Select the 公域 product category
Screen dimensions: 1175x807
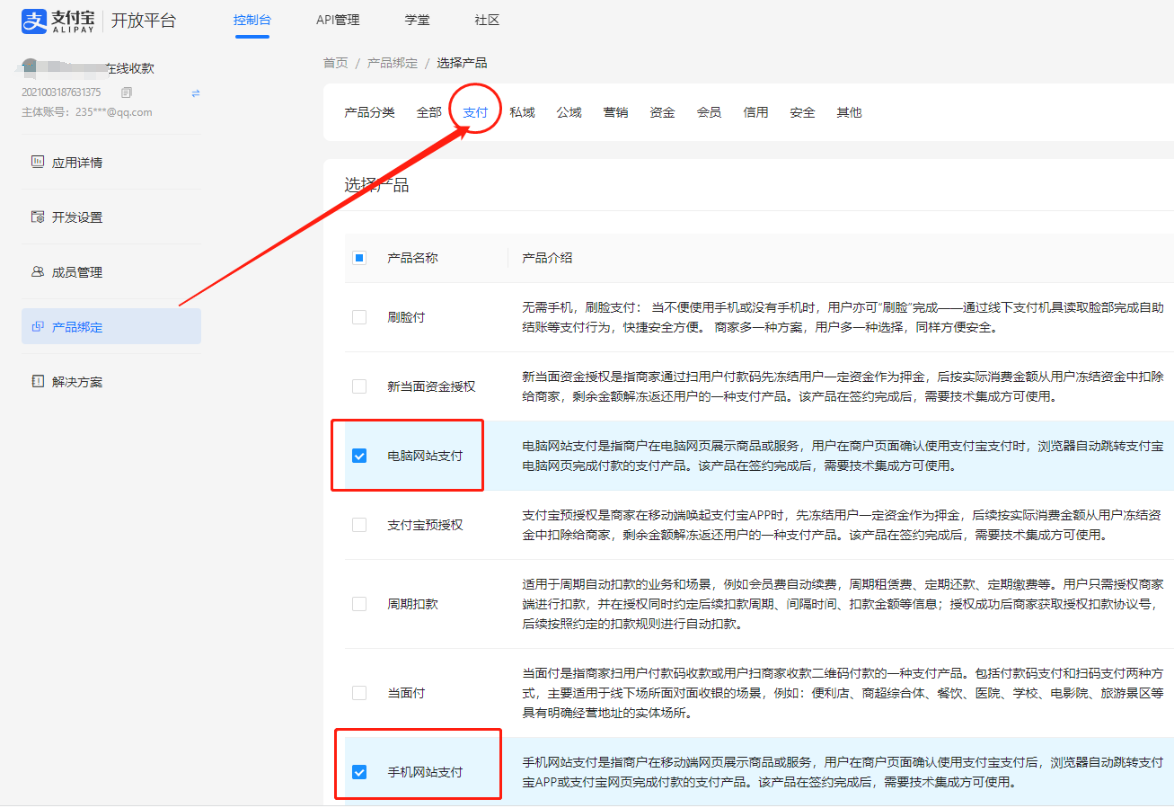tap(569, 112)
